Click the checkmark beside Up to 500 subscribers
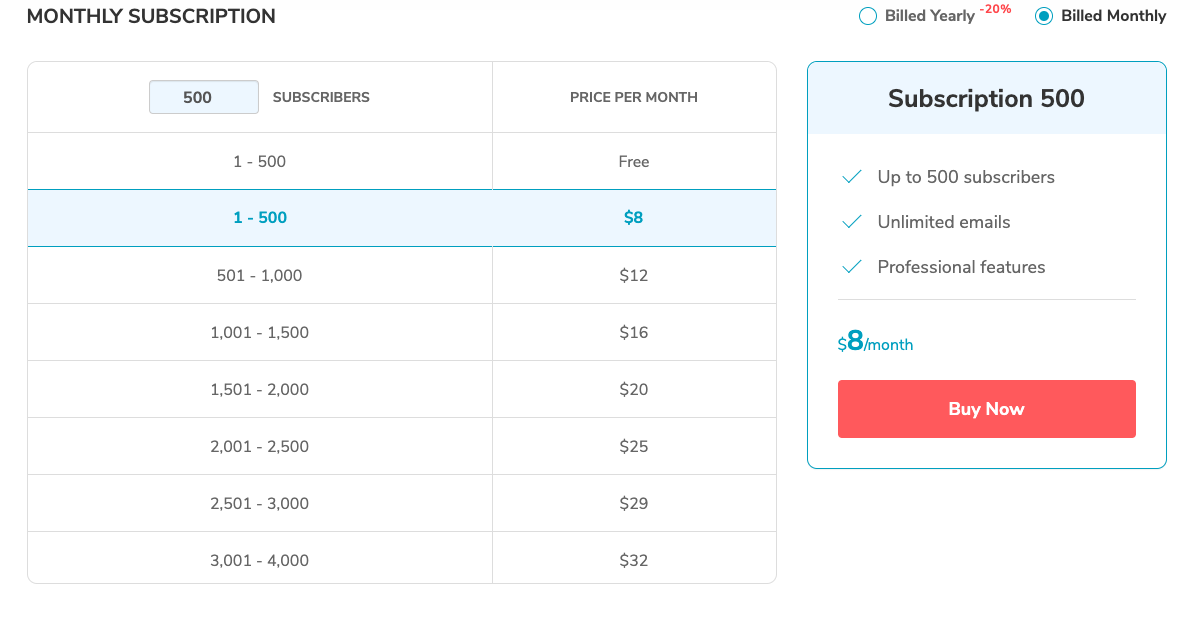Screen dimensions: 1200x624 pyautogui.click(x=852, y=177)
